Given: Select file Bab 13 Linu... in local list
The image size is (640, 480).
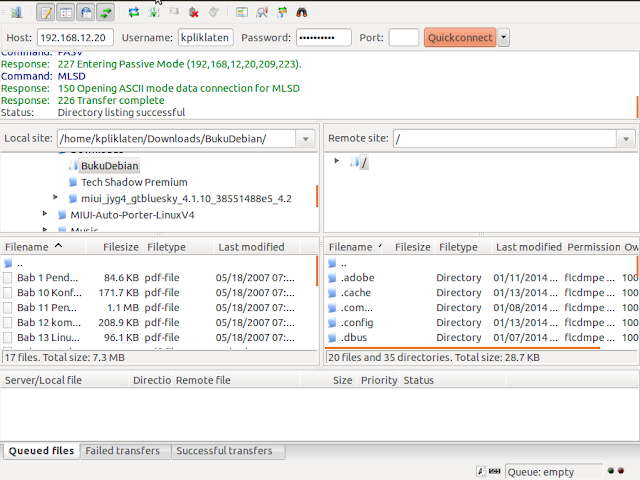Looking at the screenshot, I should click(x=159, y=338).
